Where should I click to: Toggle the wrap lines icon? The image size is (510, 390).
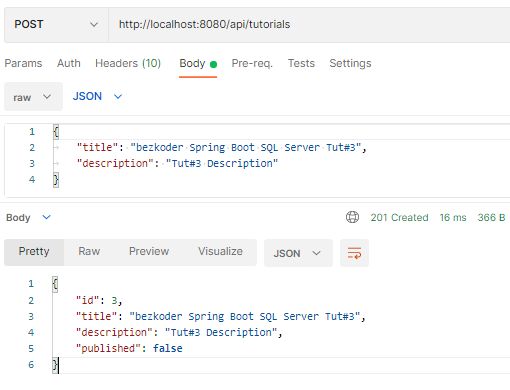(354, 253)
